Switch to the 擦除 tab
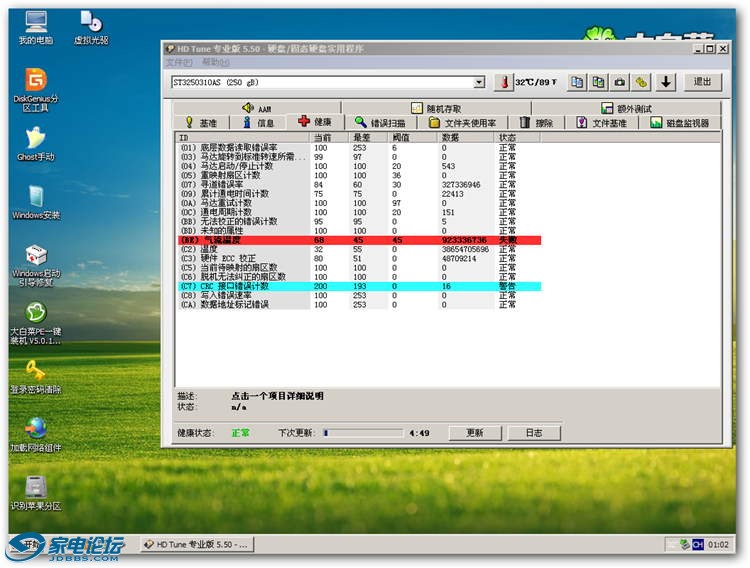Screen dimensions: 750x568 tap(537, 123)
